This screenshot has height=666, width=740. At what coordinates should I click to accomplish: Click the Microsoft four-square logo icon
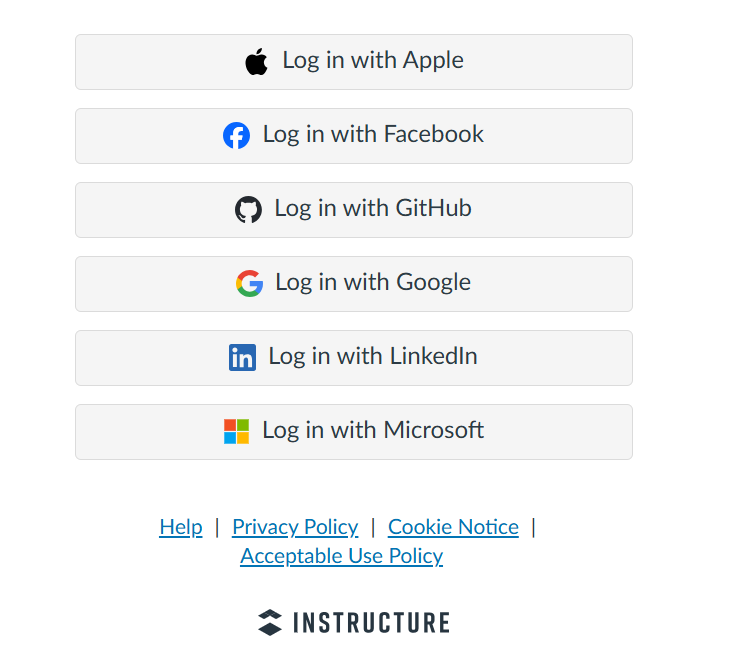(236, 431)
